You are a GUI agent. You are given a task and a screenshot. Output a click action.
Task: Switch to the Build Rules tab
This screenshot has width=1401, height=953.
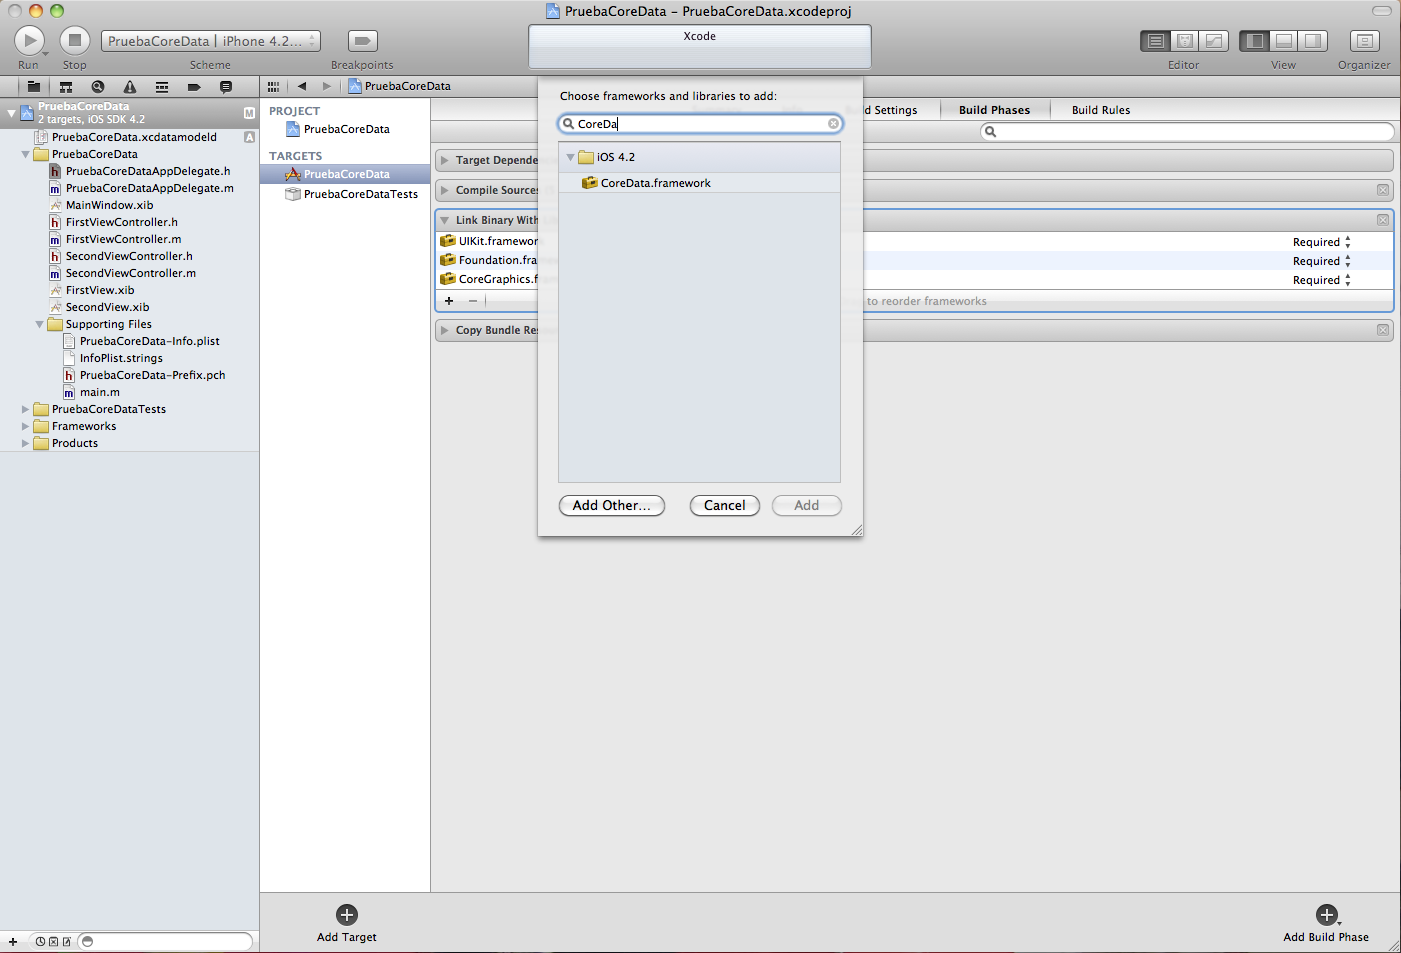tap(1101, 110)
